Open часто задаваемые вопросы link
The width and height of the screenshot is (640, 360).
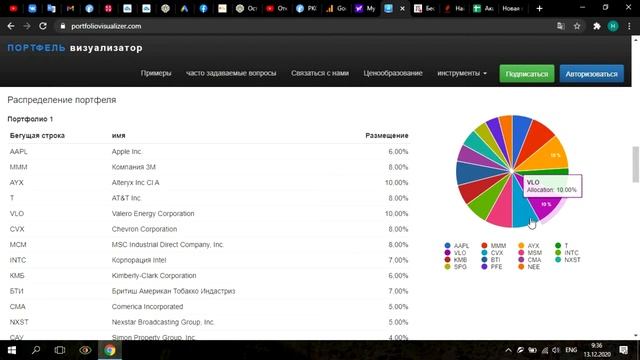coord(231,73)
